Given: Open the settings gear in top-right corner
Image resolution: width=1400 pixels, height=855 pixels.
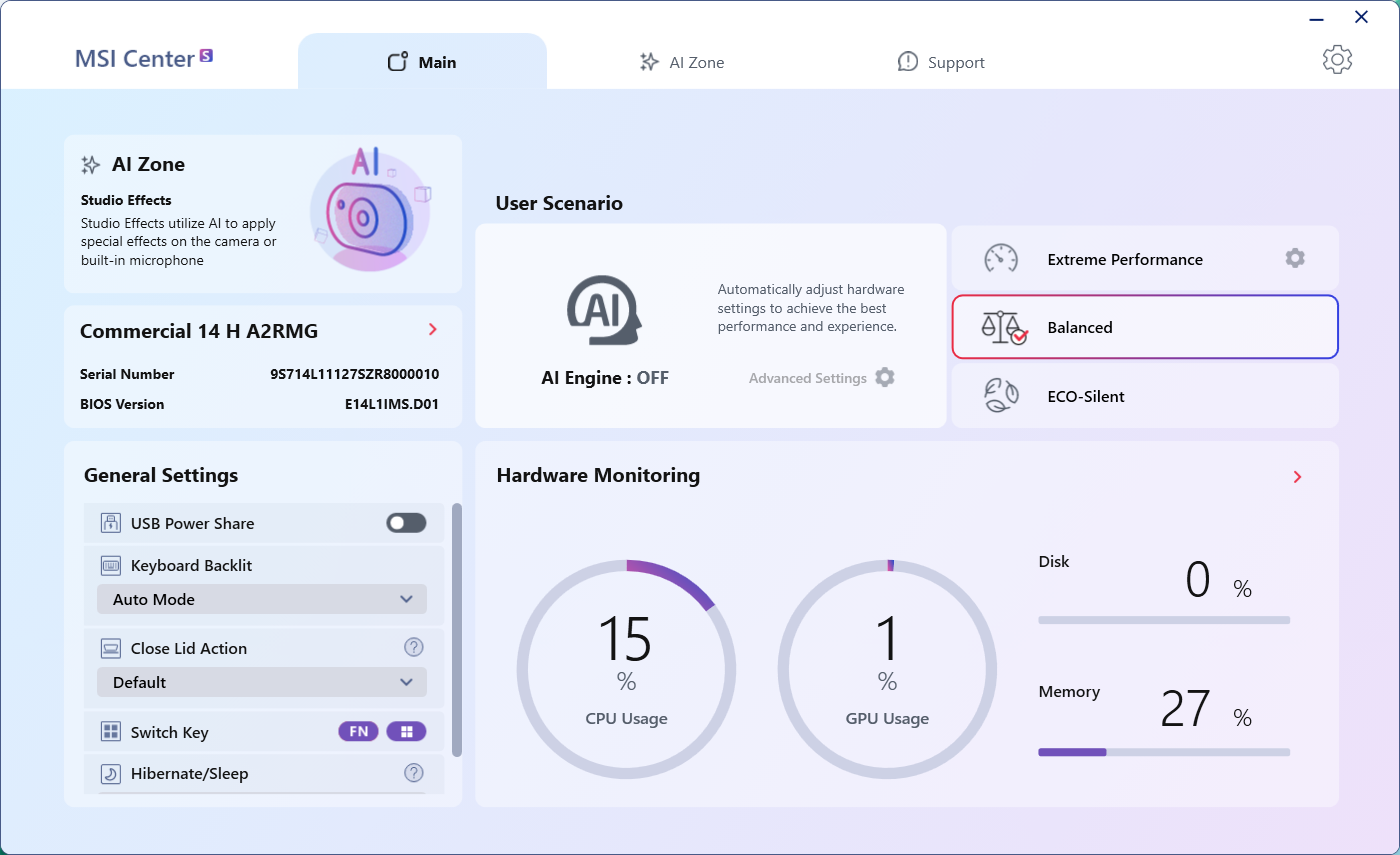Looking at the screenshot, I should tap(1337, 60).
